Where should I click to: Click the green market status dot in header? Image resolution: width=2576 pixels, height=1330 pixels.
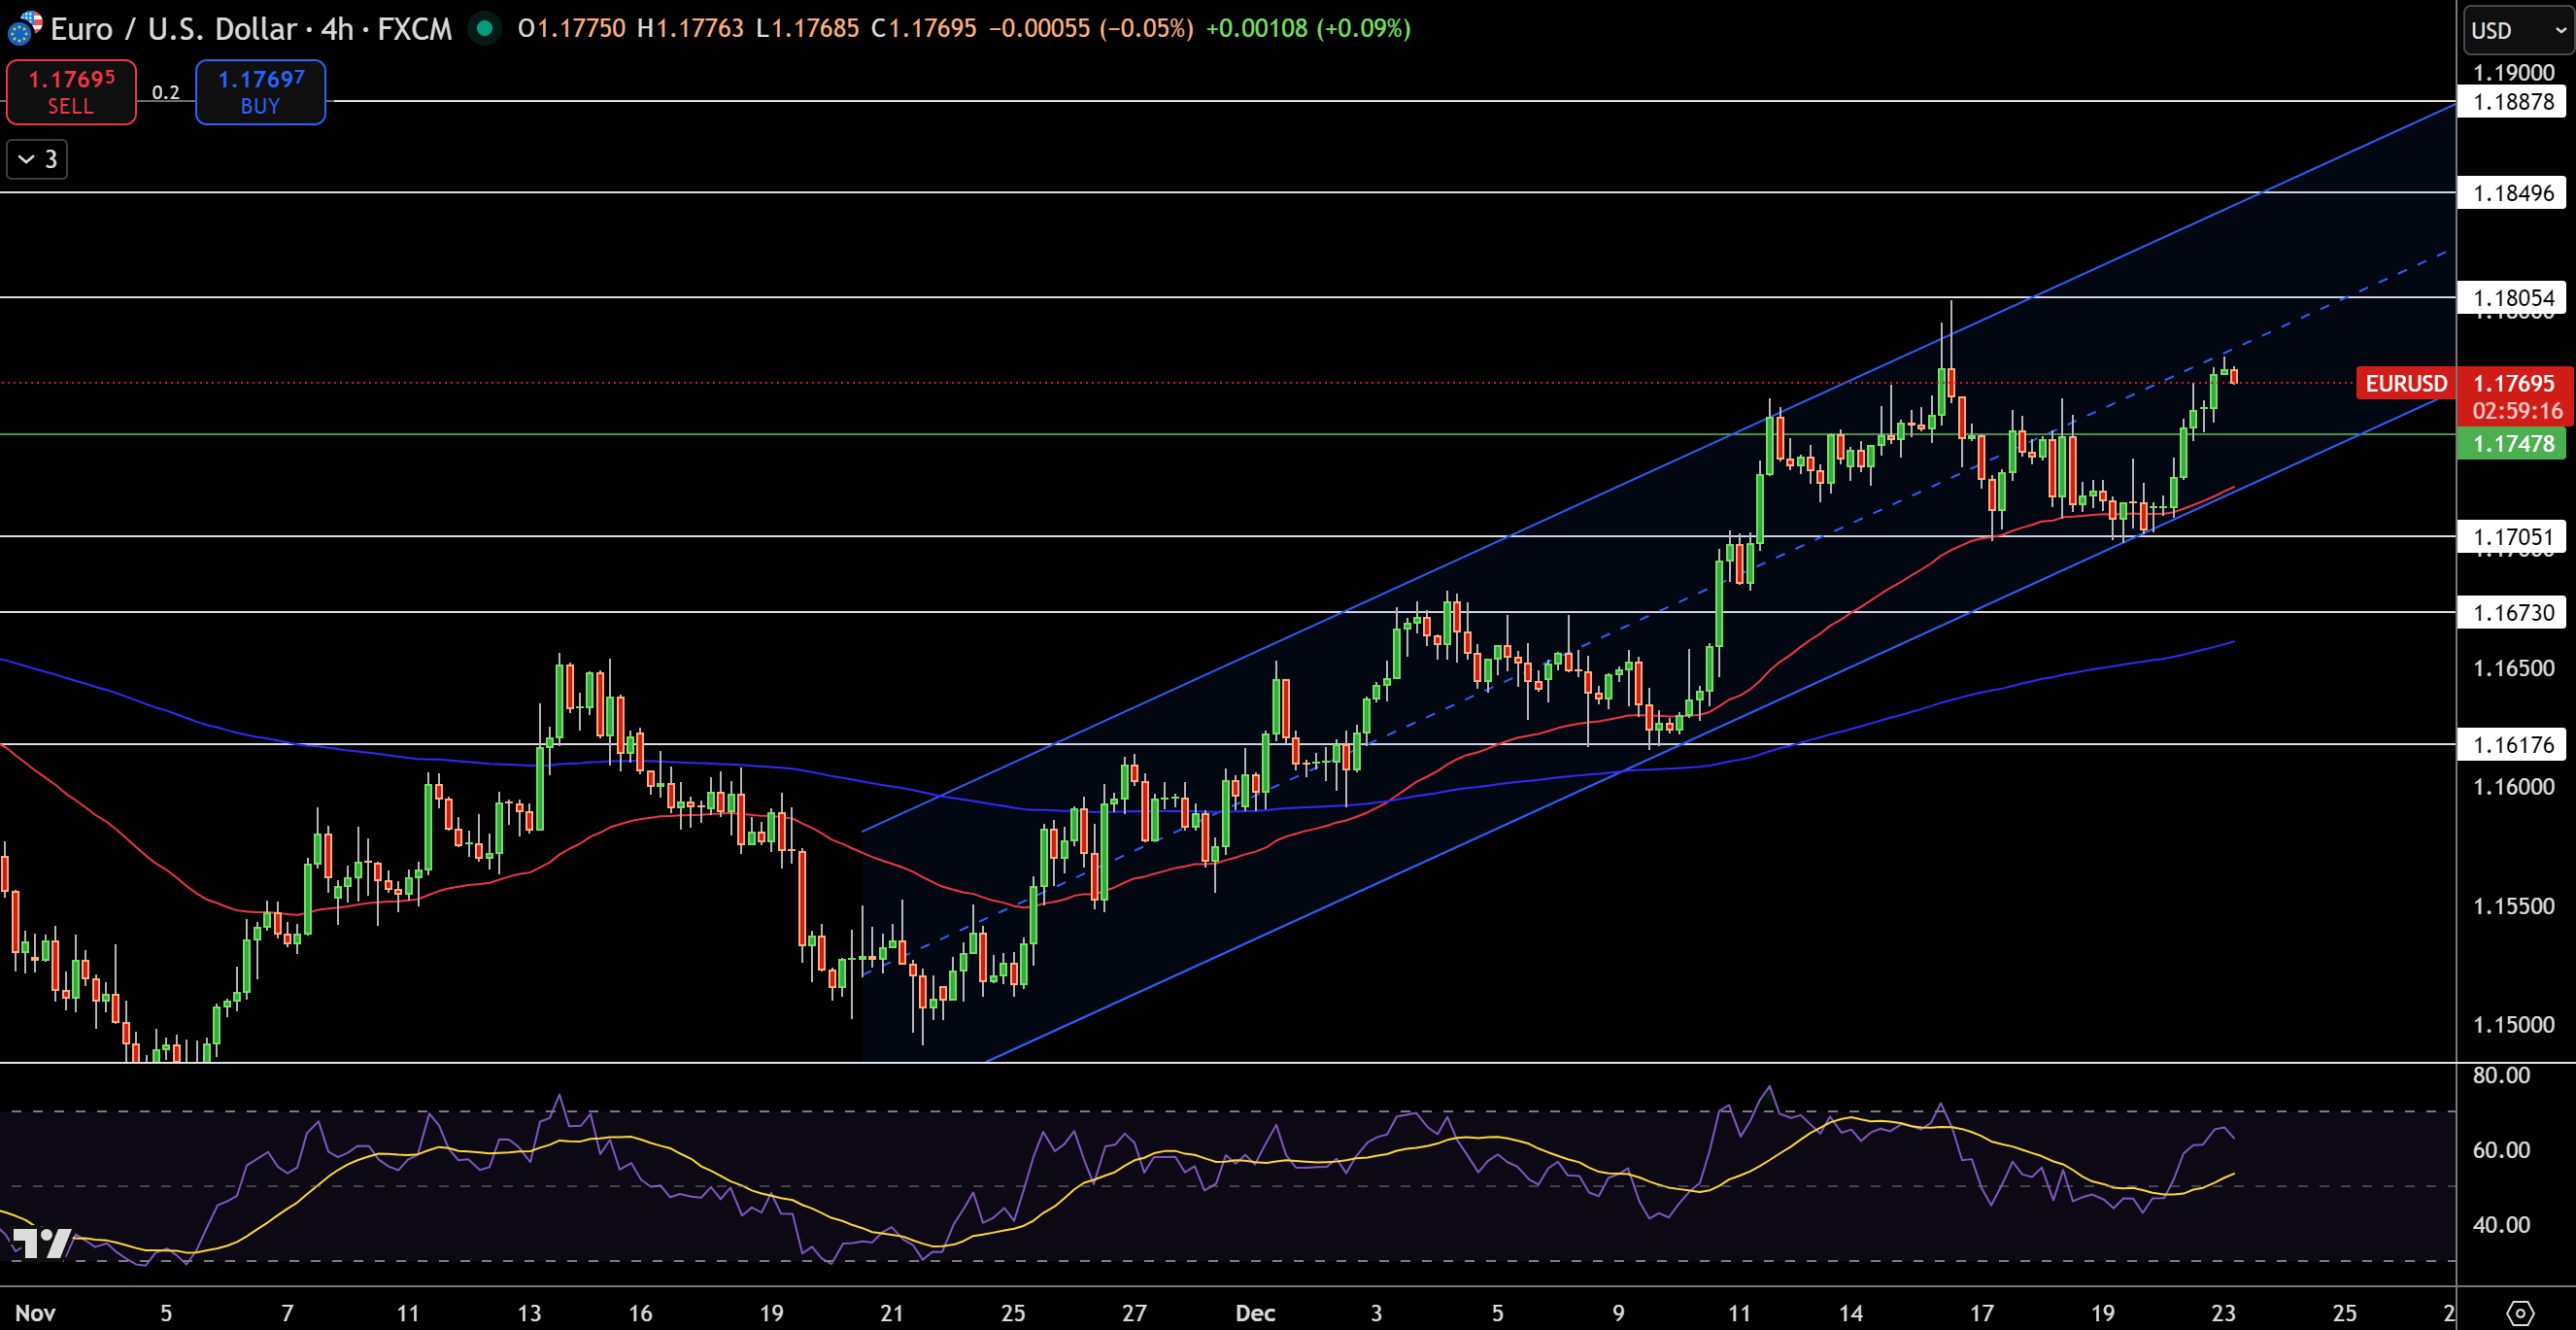pos(484,30)
